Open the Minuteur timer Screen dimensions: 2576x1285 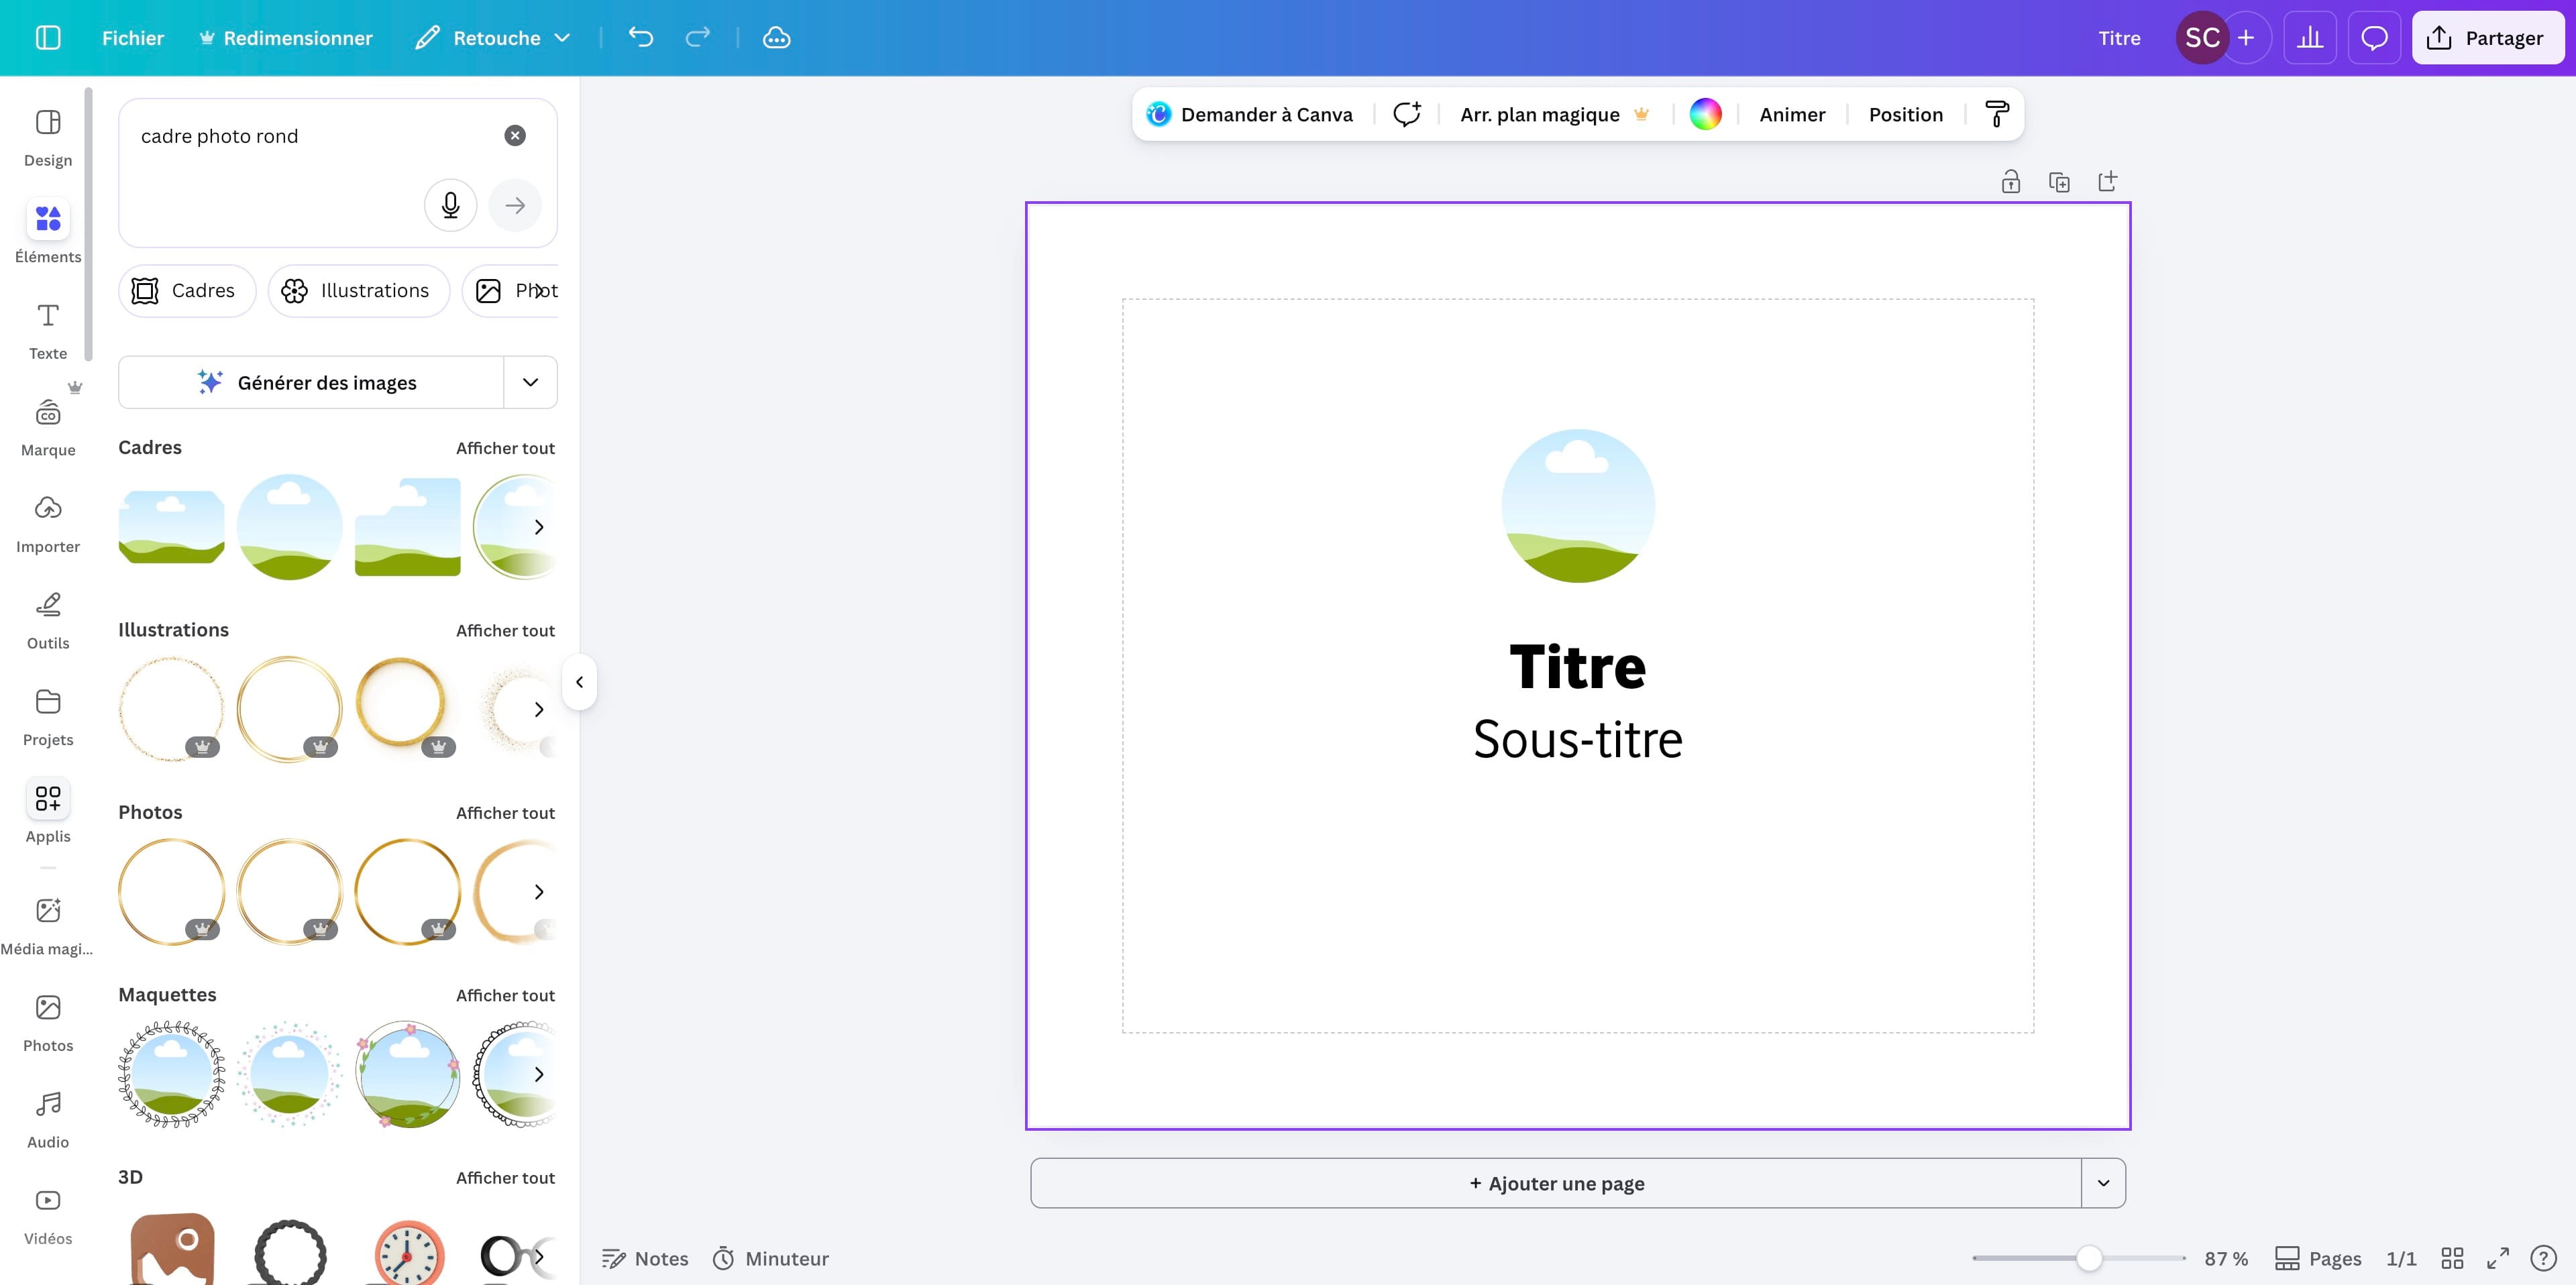tap(771, 1258)
